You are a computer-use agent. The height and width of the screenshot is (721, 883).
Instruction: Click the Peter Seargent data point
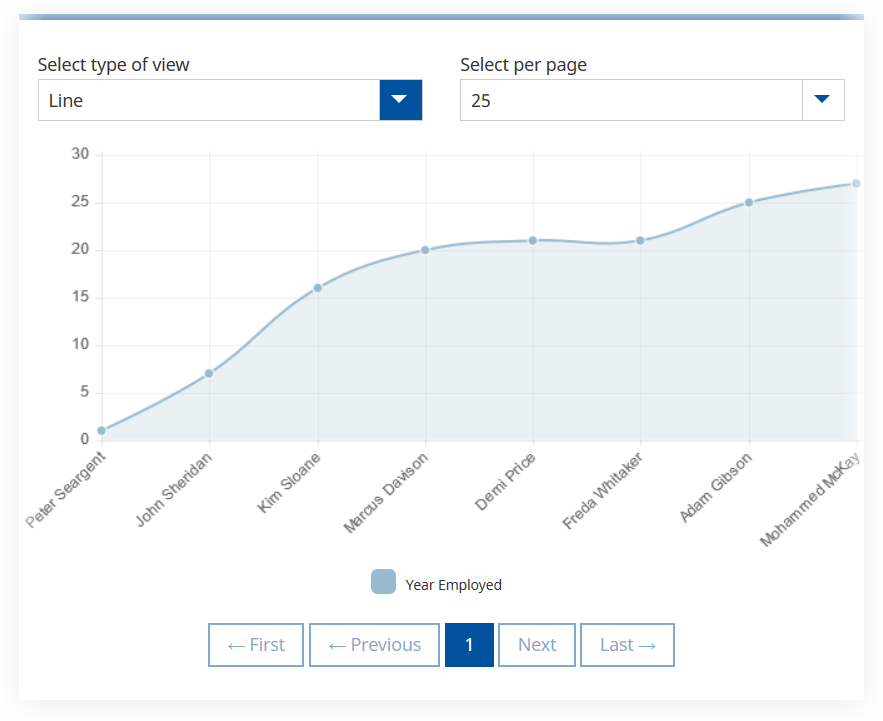click(x=102, y=431)
